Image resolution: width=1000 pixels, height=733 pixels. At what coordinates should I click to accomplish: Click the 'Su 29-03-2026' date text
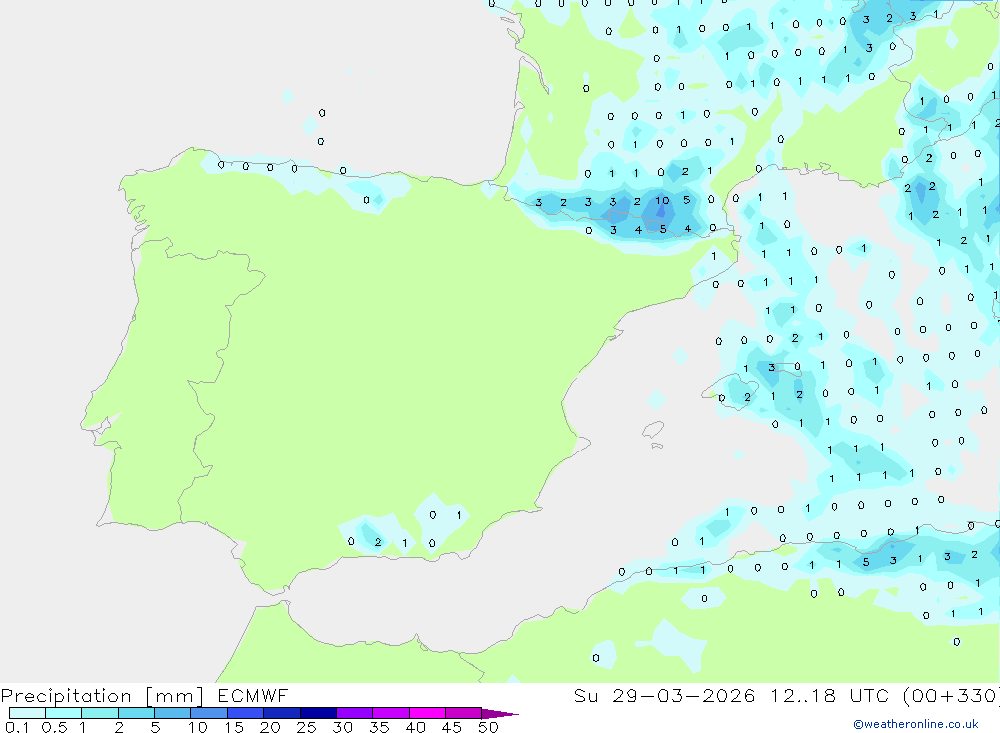[665, 695]
